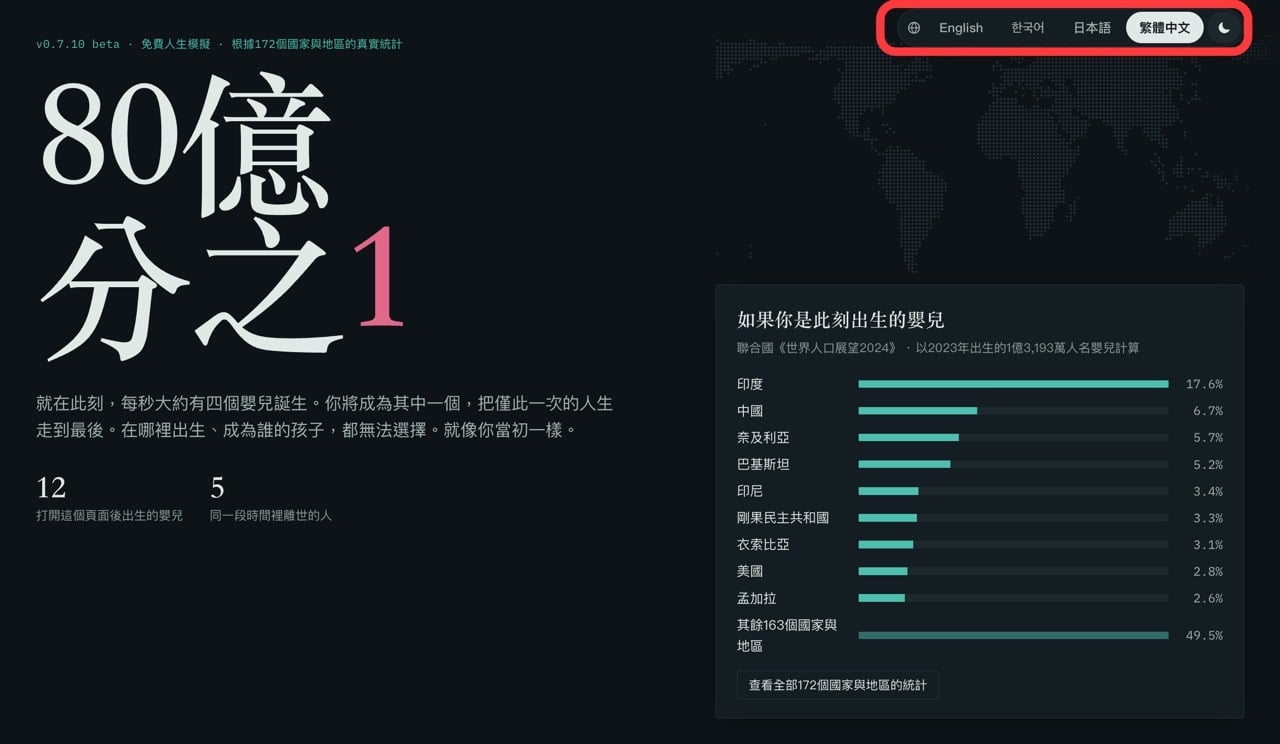1280x744 pixels.
Task: Click the 孟加拉 row label
Action: click(x=757, y=598)
